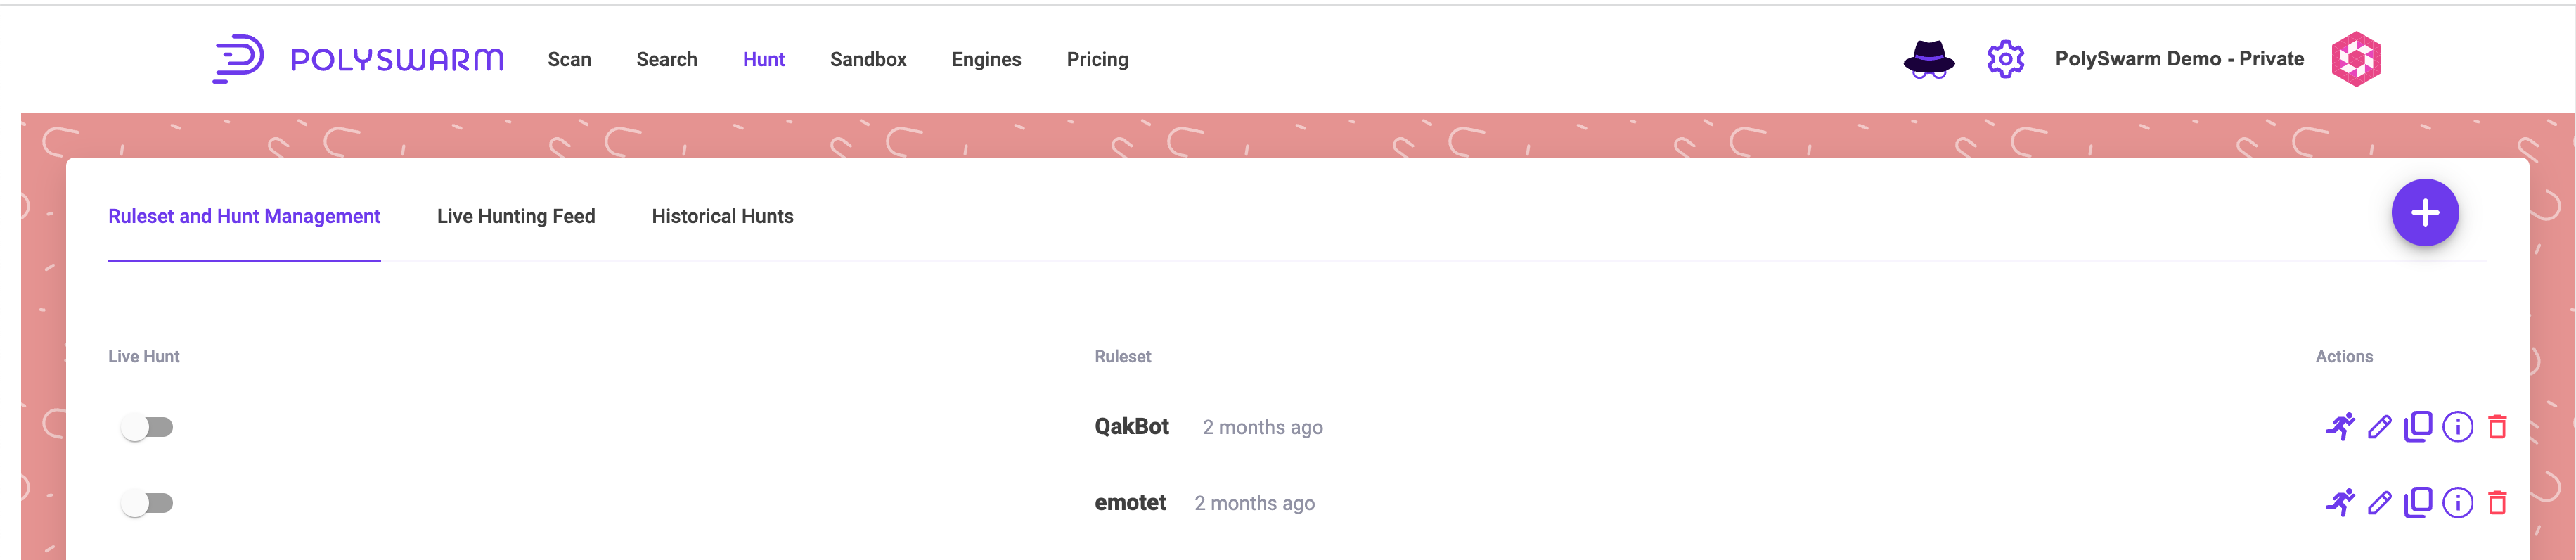
Task: Delete the QakBot ruleset
Action: coord(2497,427)
